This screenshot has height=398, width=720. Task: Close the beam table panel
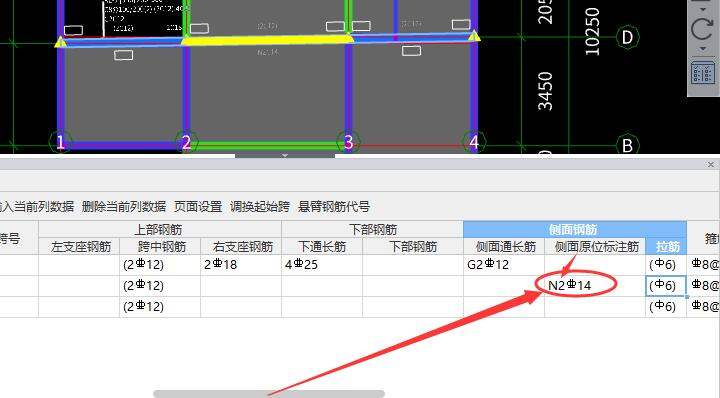click(711, 164)
